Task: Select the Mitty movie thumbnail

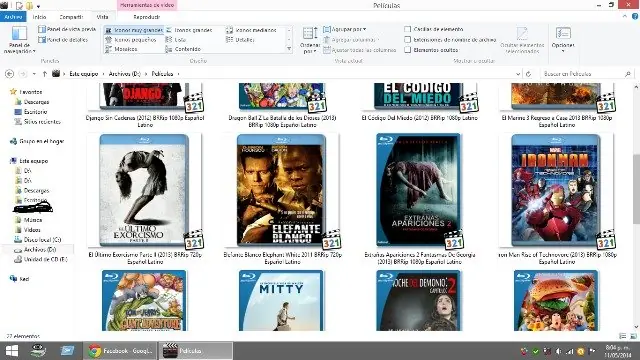Action: 281,300
